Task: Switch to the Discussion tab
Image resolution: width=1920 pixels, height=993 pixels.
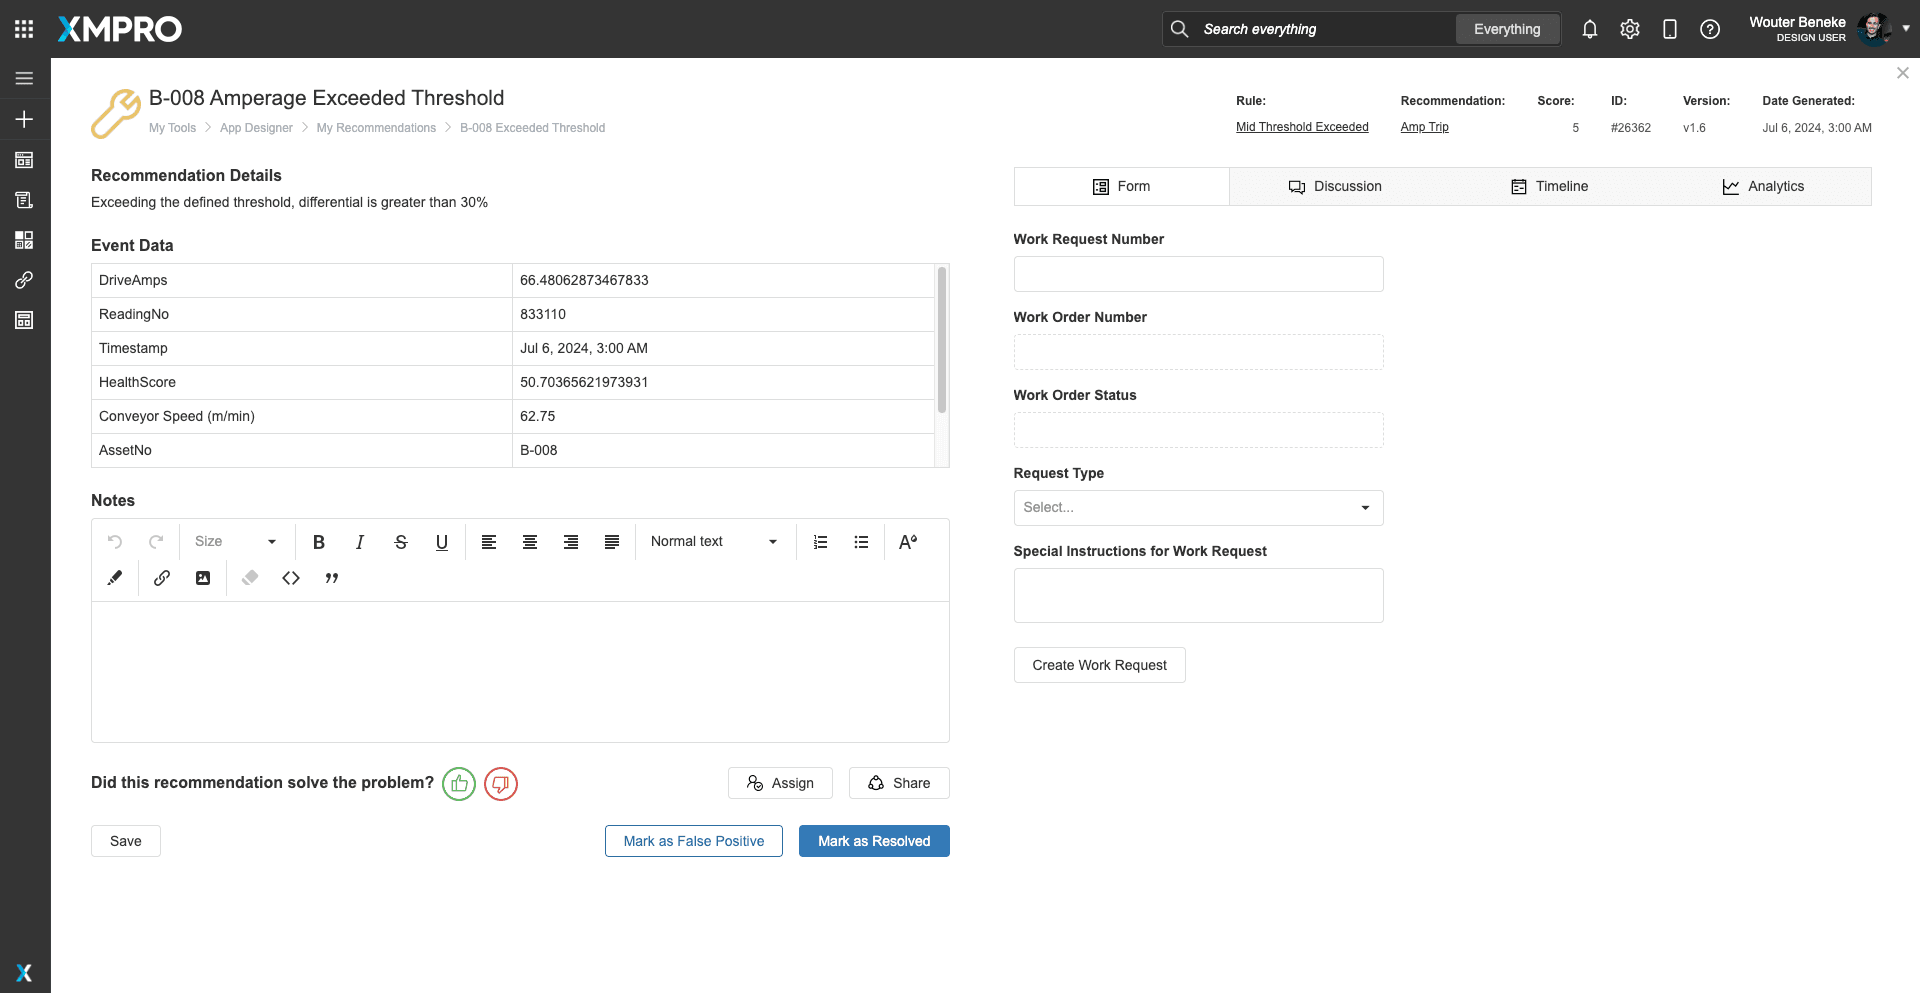Action: click(1335, 187)
